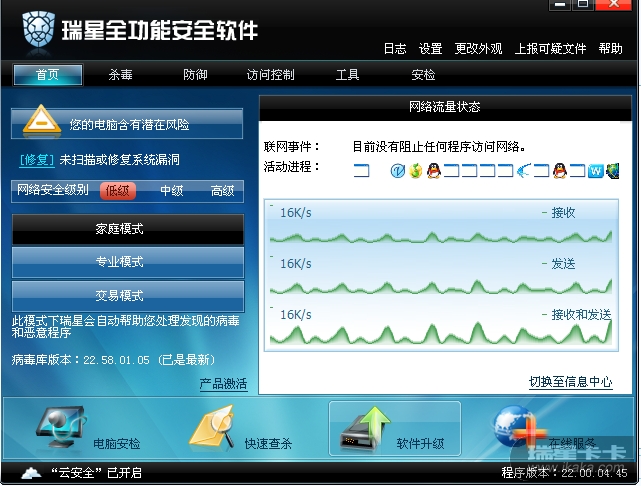Click the [修复] repair link

pos(37,159)
